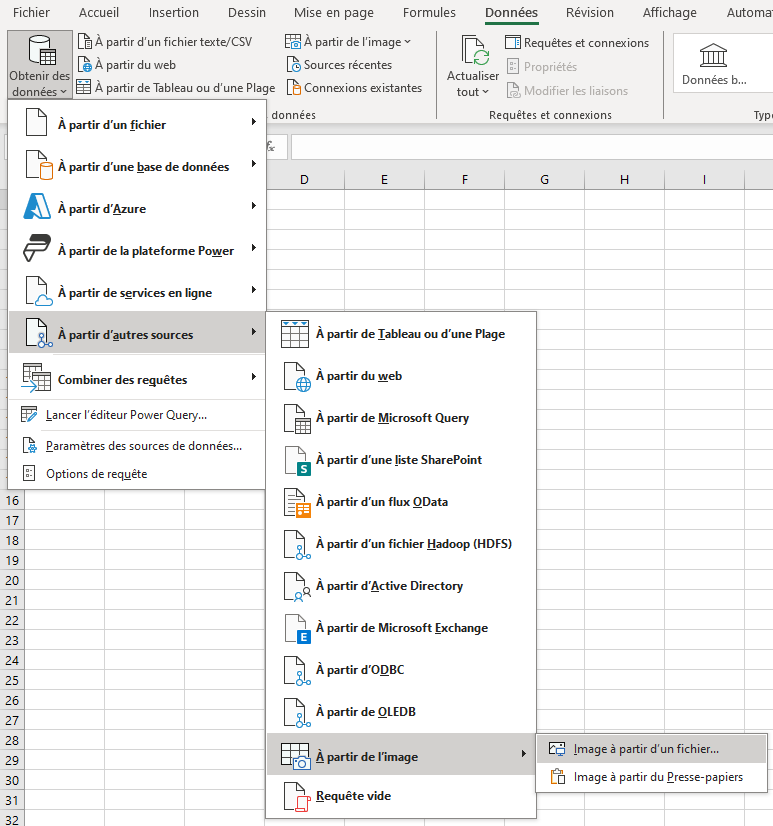Expand À partir d'une base de données arrow
Screen dimensions: 773x826
coord(253,164)
